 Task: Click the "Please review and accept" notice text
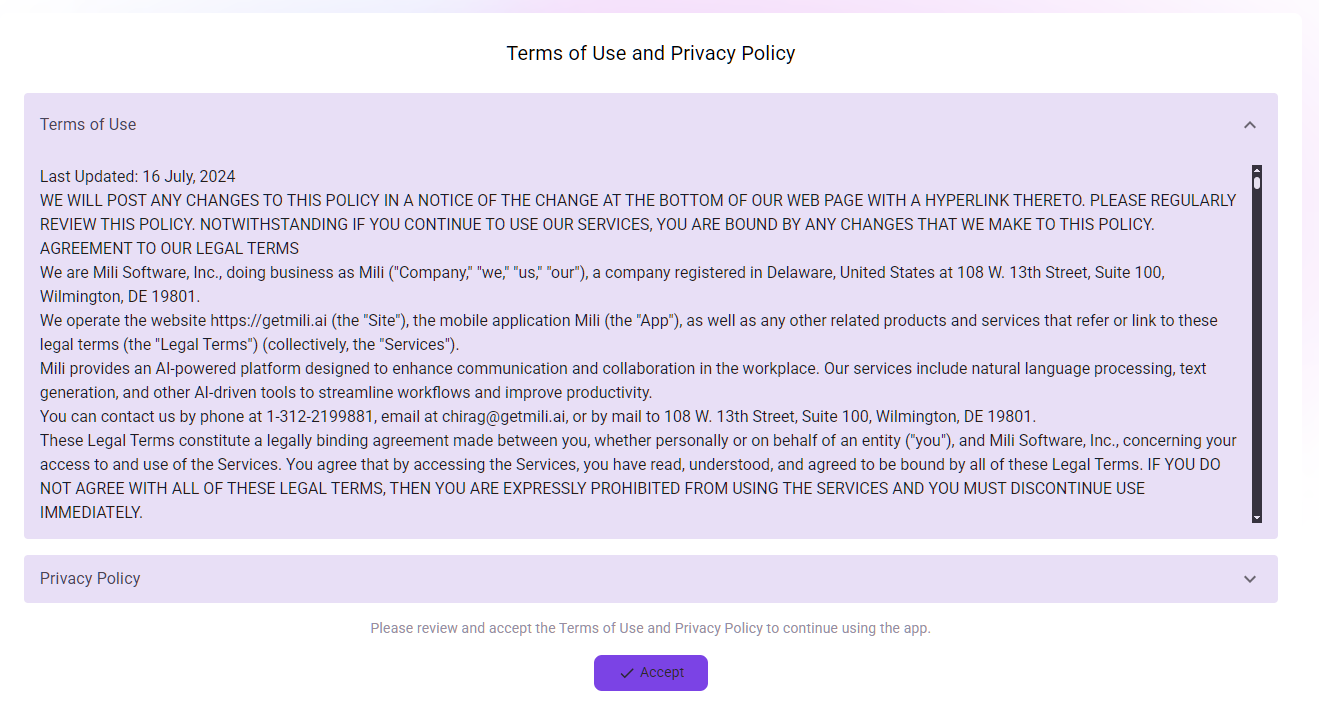(650, 629)
